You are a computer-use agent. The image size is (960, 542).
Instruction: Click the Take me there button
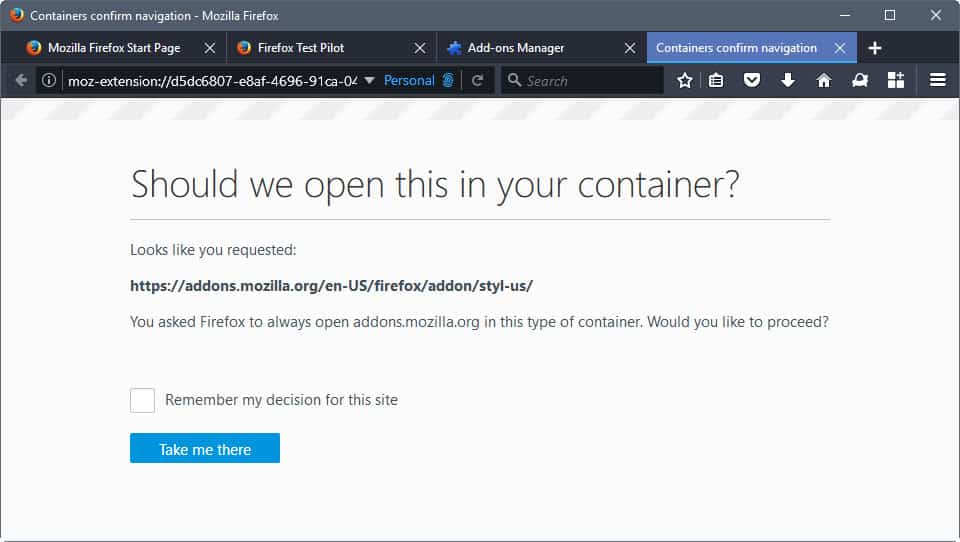[x=204, y=448]
